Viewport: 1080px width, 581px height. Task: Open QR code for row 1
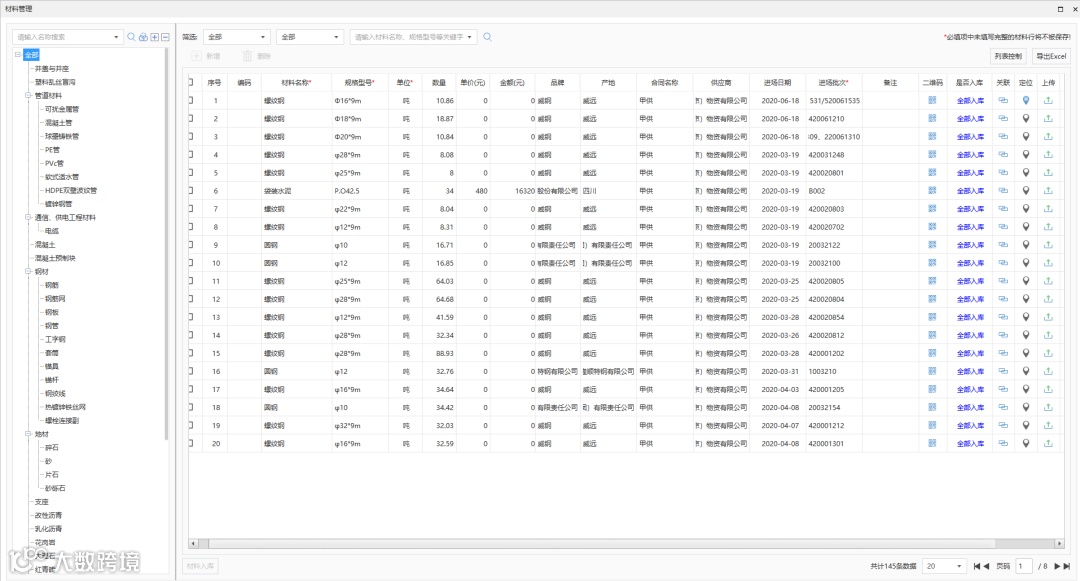click(x=932, y=101)
